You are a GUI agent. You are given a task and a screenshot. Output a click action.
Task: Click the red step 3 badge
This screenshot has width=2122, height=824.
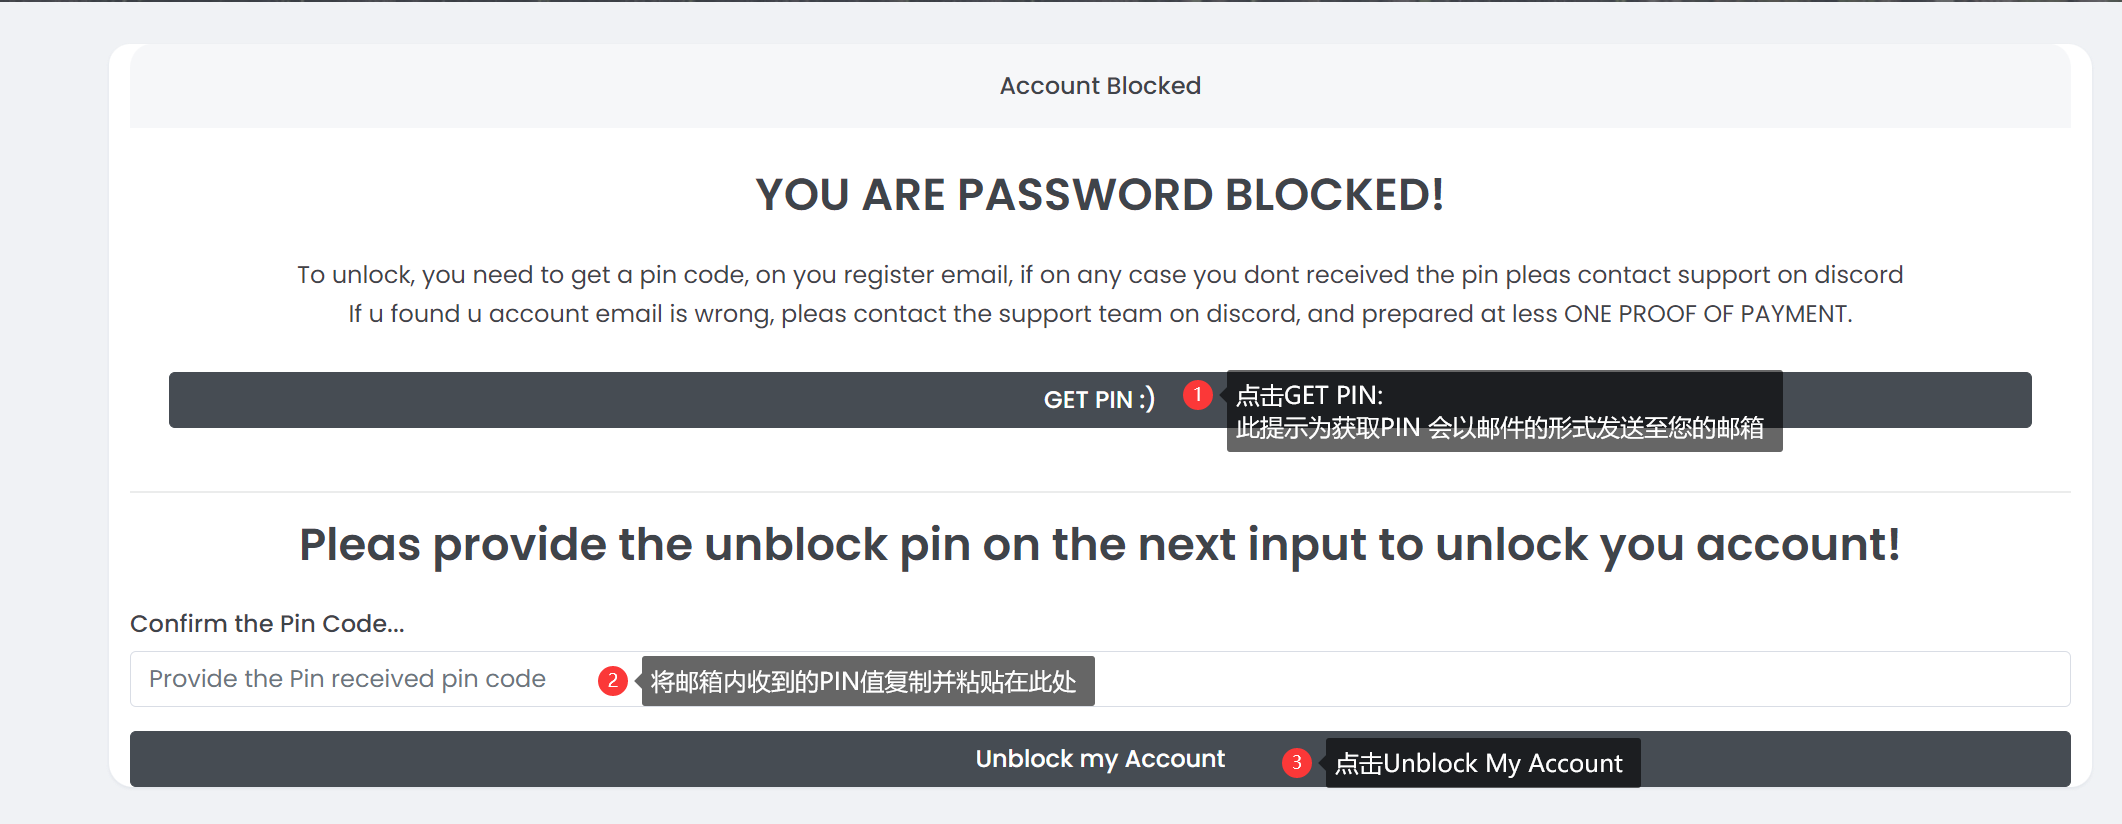(1296, 763)
